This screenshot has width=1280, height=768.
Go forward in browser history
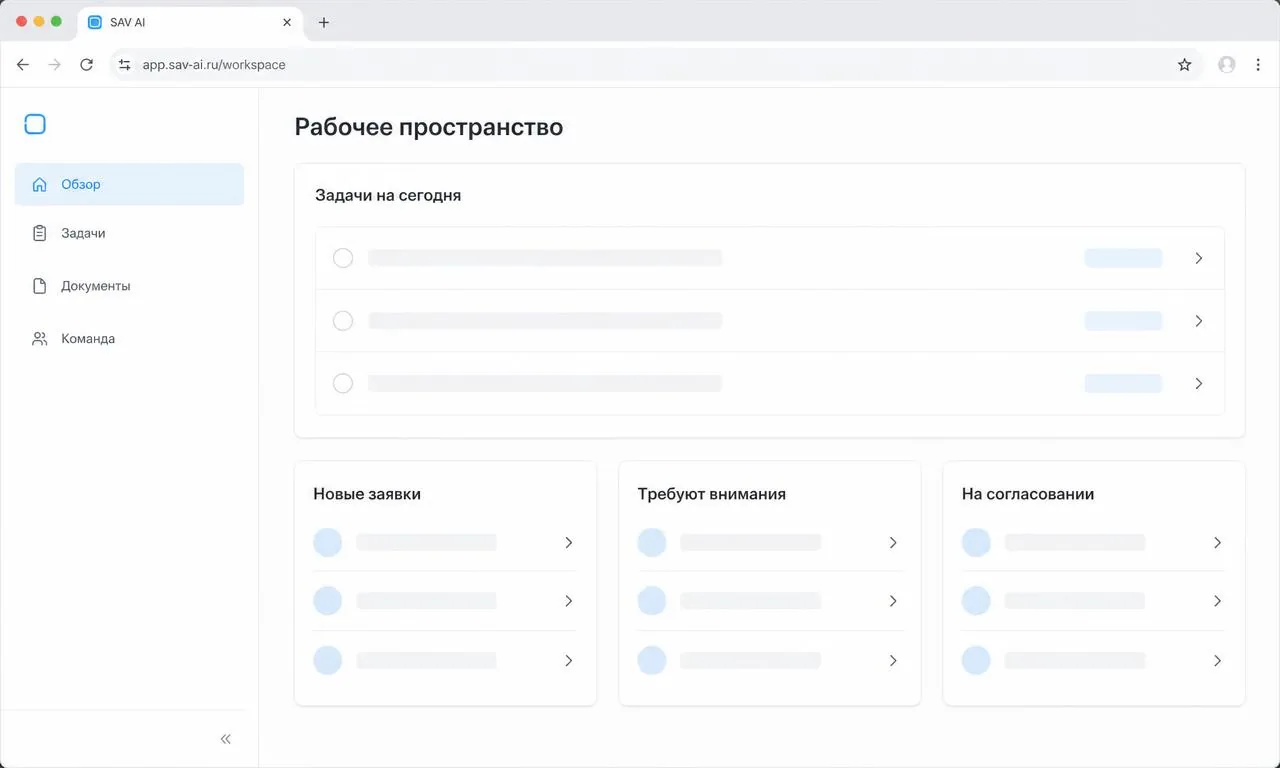pyautogui.click(x=55, y=65)
